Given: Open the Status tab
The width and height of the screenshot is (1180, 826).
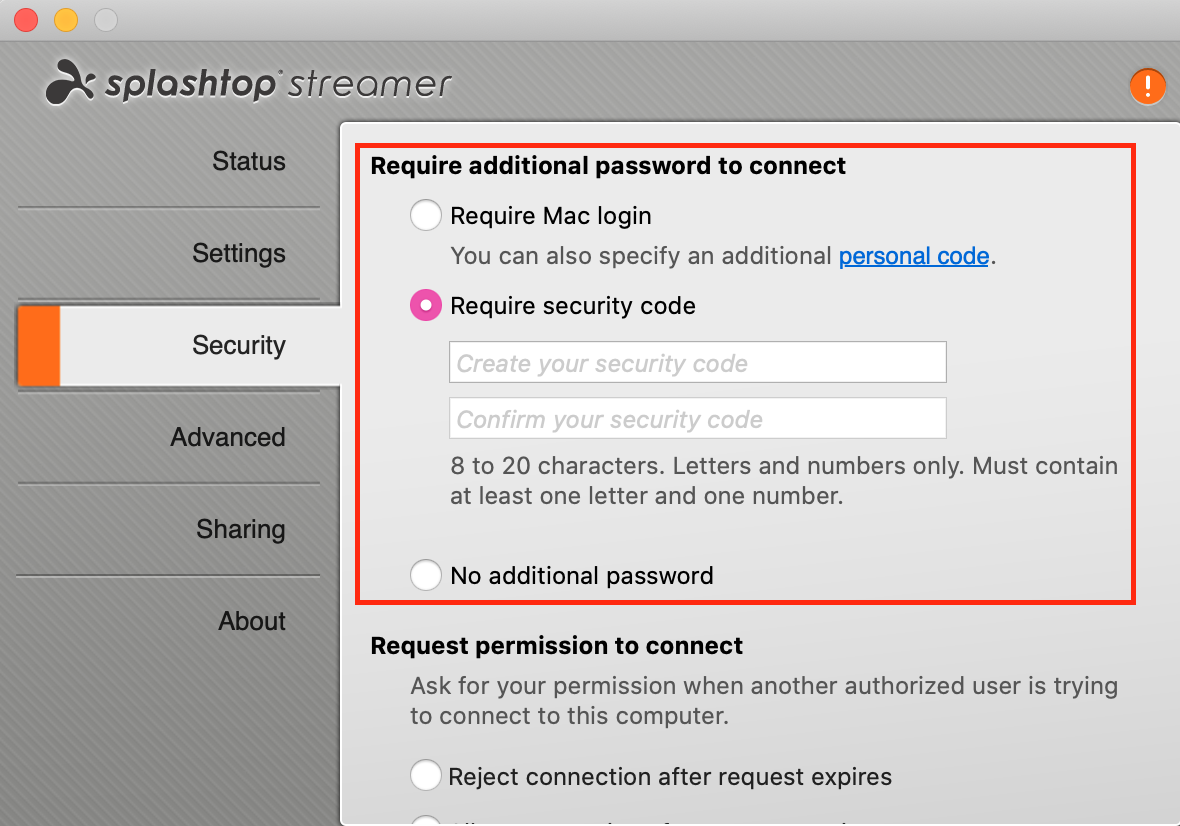Looking at the screenshot, I should click(248, 162).
